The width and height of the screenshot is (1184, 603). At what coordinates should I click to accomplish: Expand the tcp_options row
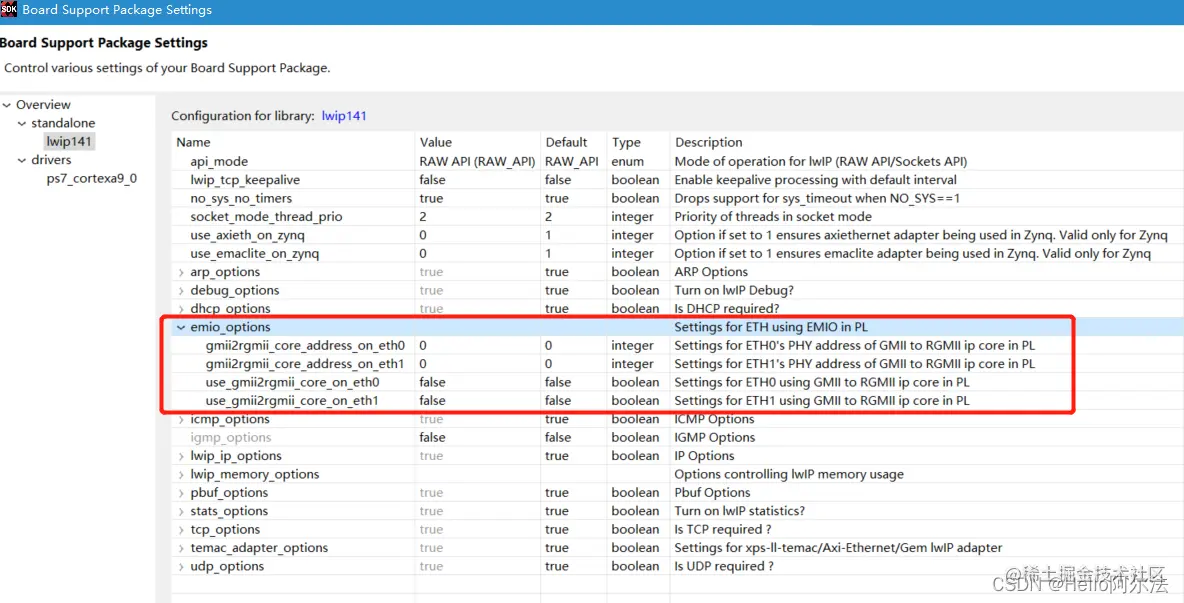pos(182,529)
